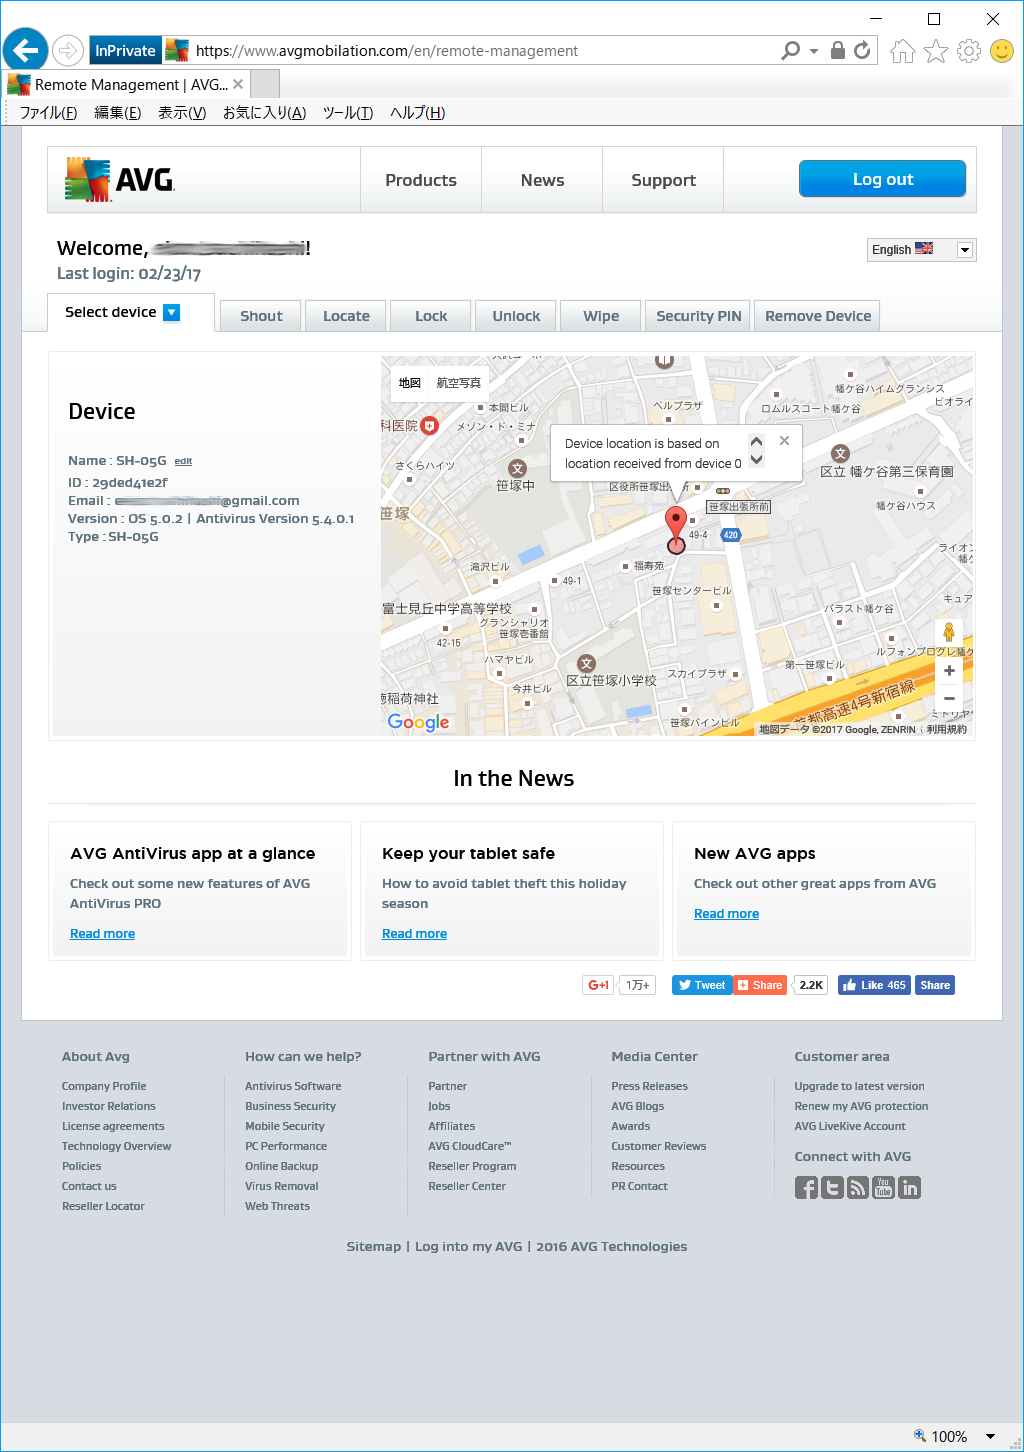Open the ツール(T) menu
Image resolution: width=1024 pixels, height=1452 pixels.
pyautogui.click(x=348, y=113)
